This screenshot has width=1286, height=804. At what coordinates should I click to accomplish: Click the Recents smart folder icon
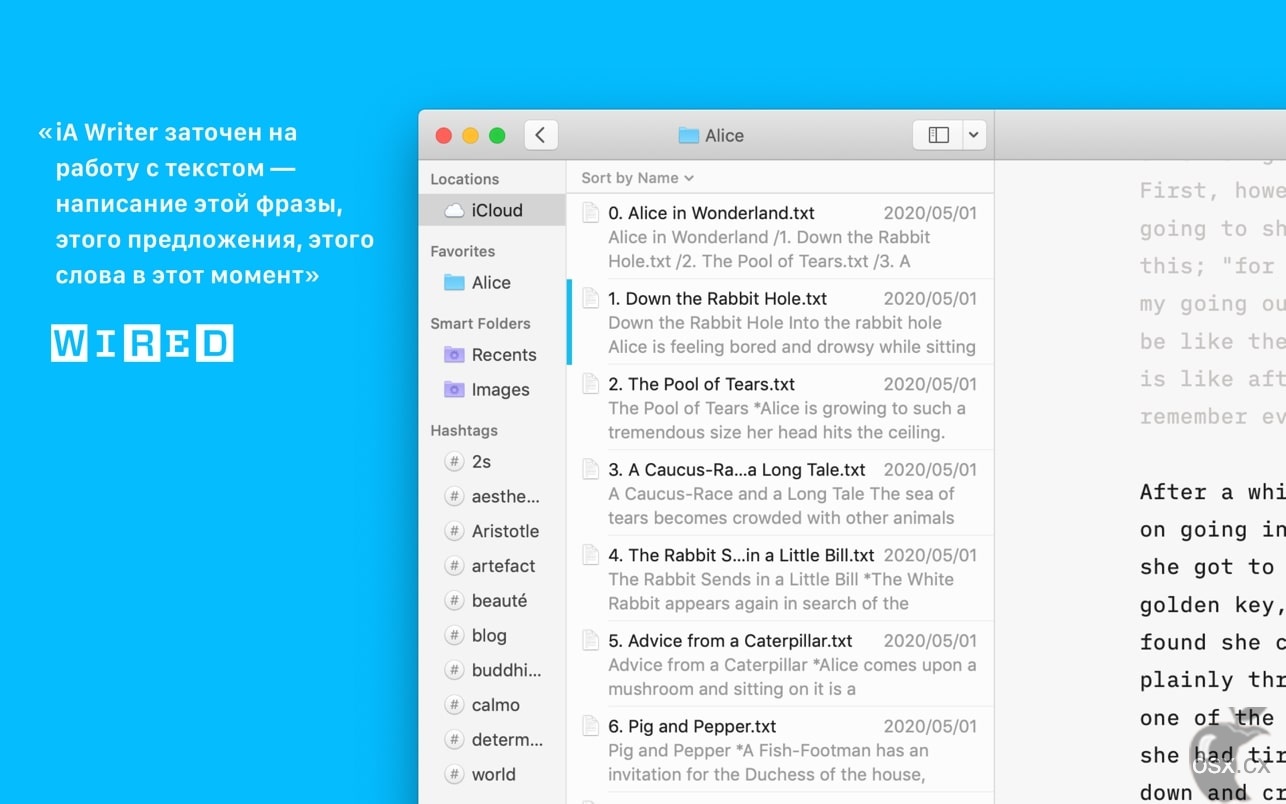tap(454, 355)
